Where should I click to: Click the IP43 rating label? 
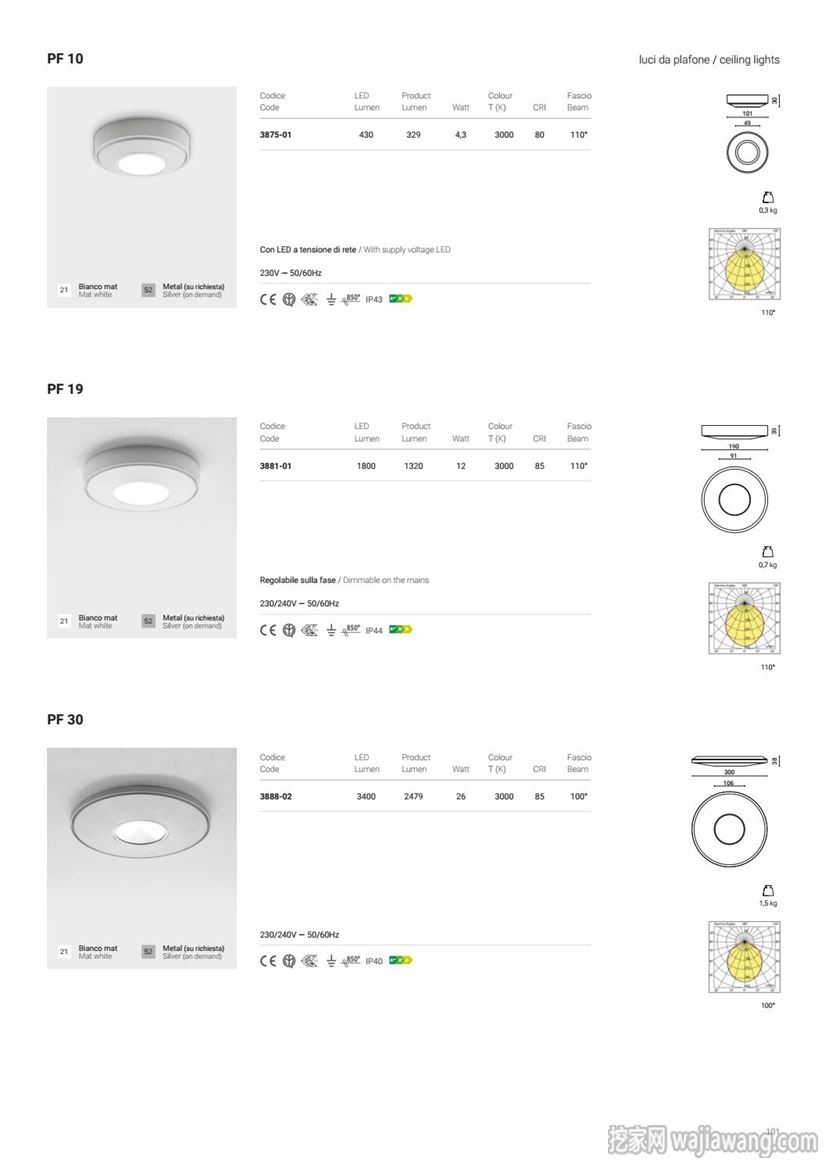374,300
